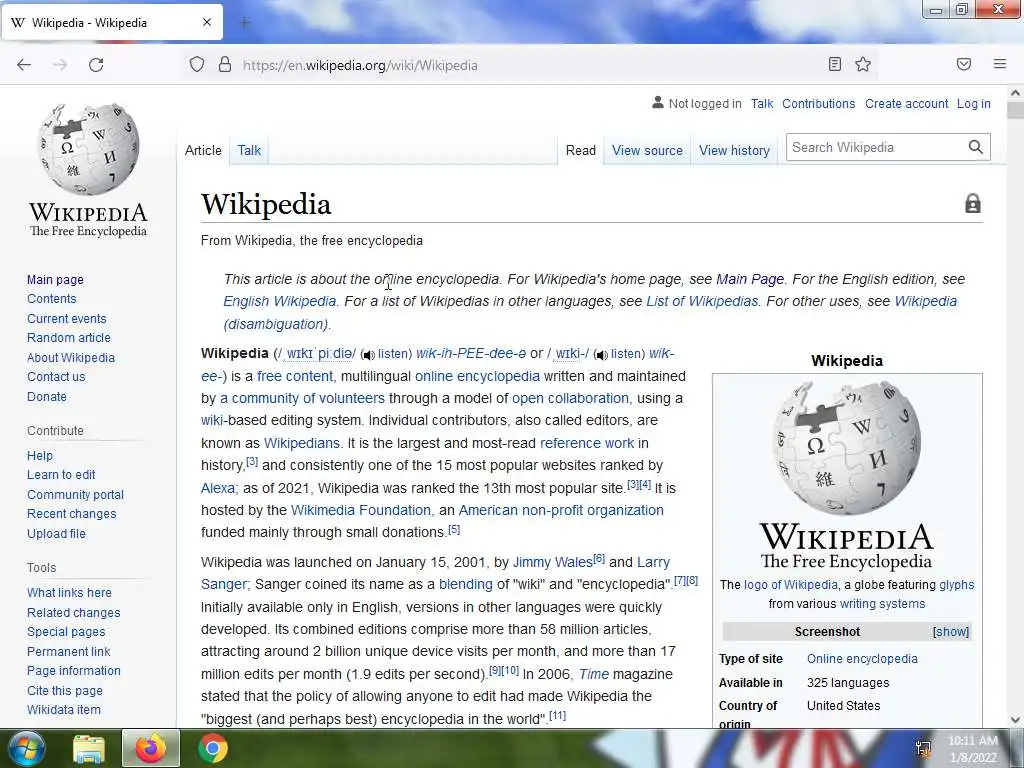Reload the current page
Image resolution: width=1024 pixels, height=768 pixels.
pos(96,65)
